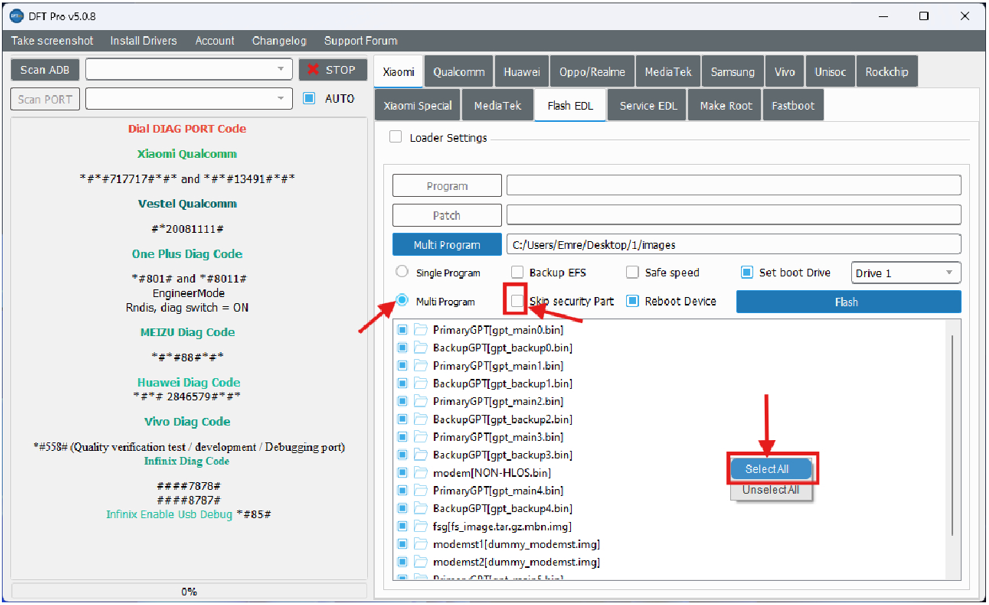Click the Scan PORT button
This screenshot has width=989, height=605.
(x=45, y=98)
